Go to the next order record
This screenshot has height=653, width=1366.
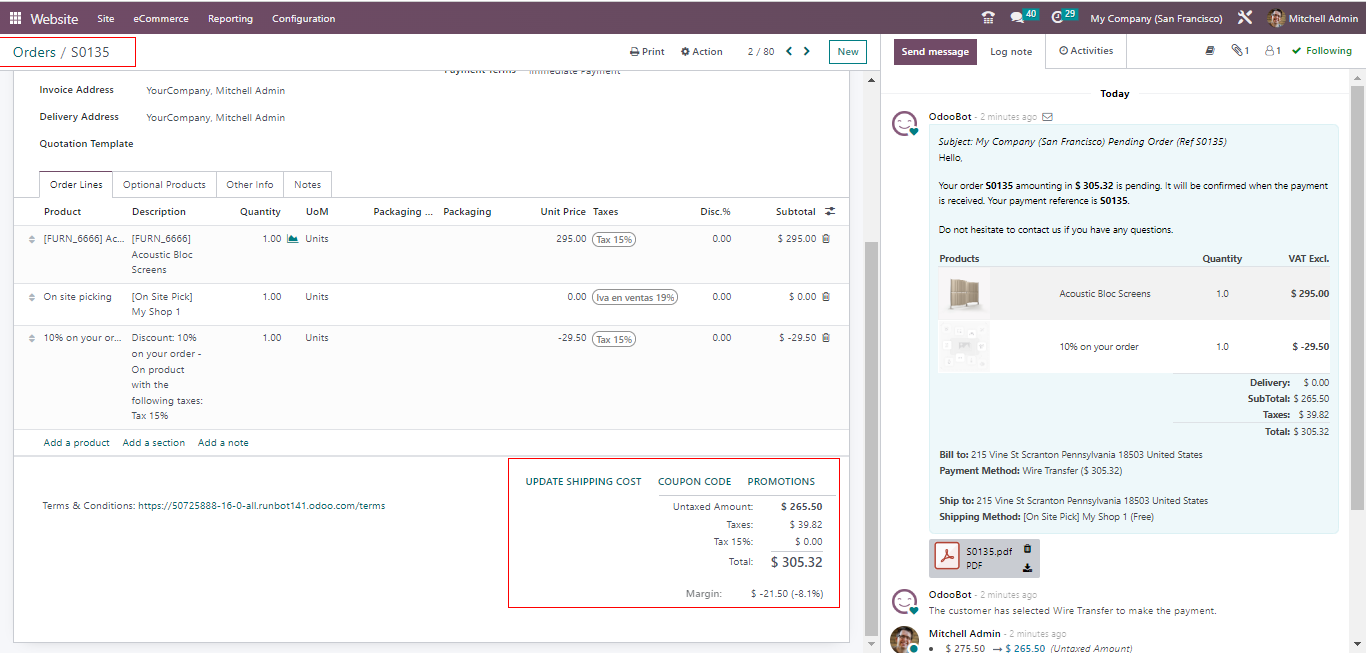click(x=807, y=51)
